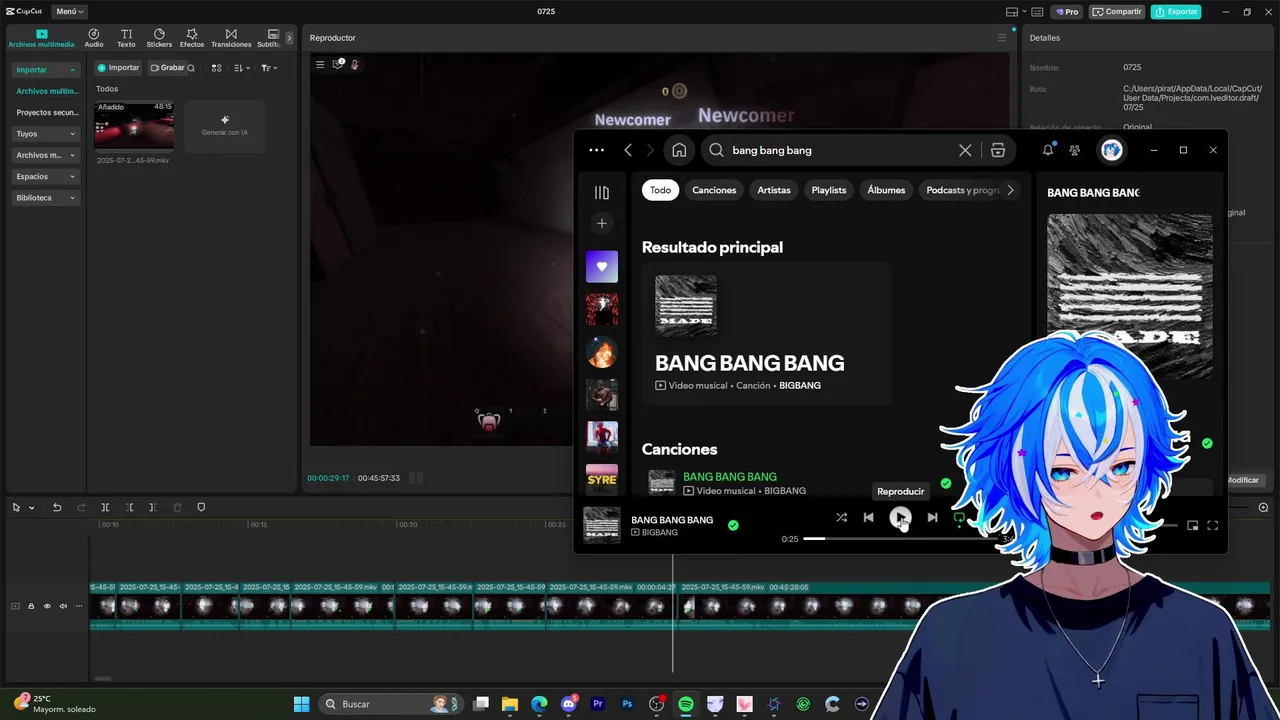
Task: Show more CapCut tool tabs arrow
Action: [289, 38]
